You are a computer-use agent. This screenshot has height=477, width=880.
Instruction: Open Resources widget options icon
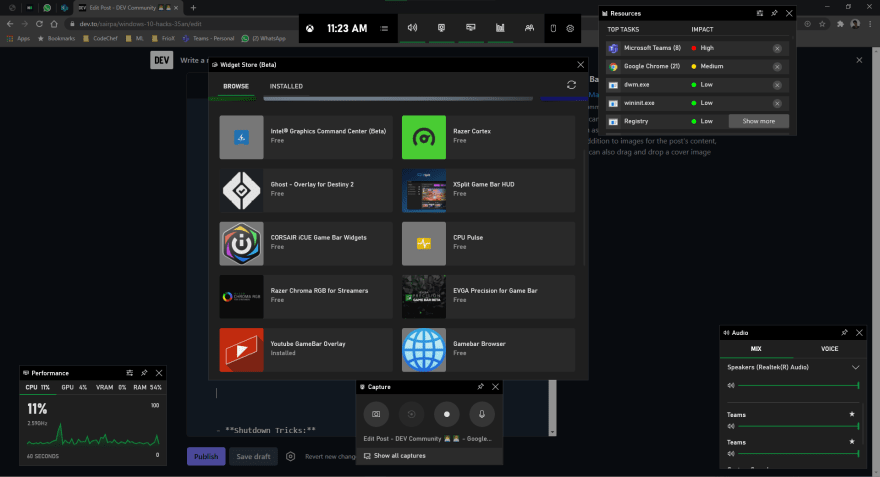point(760,13)
